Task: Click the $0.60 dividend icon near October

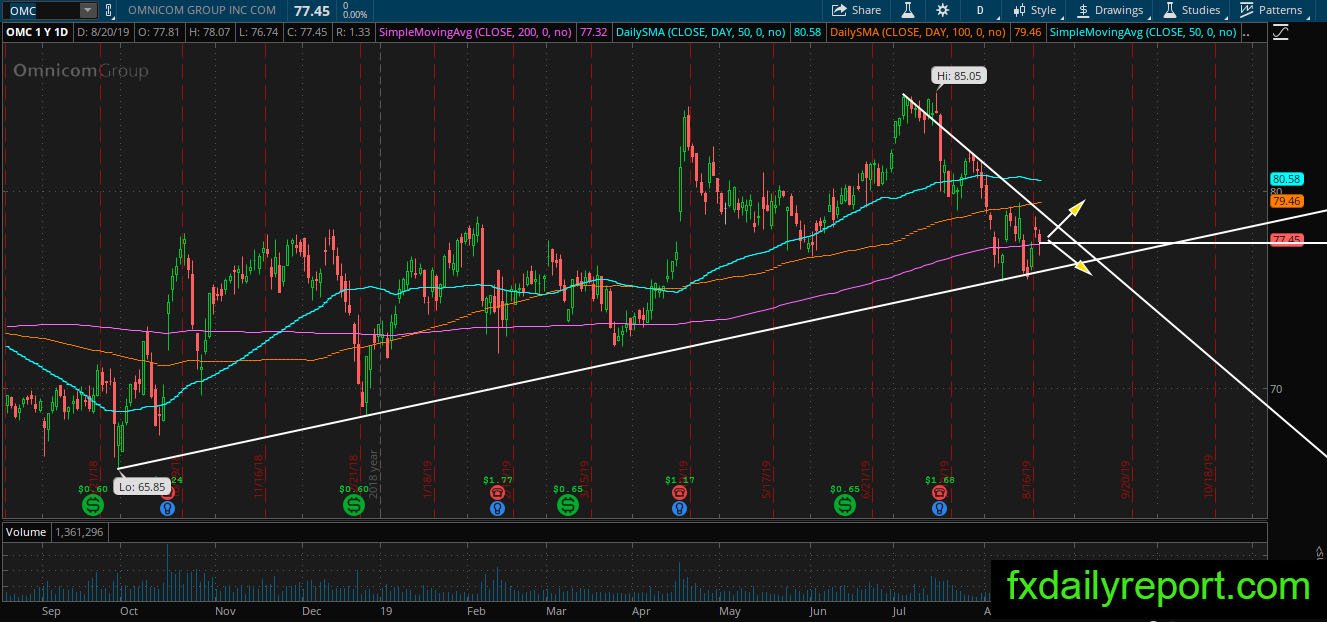Action: 93,505
